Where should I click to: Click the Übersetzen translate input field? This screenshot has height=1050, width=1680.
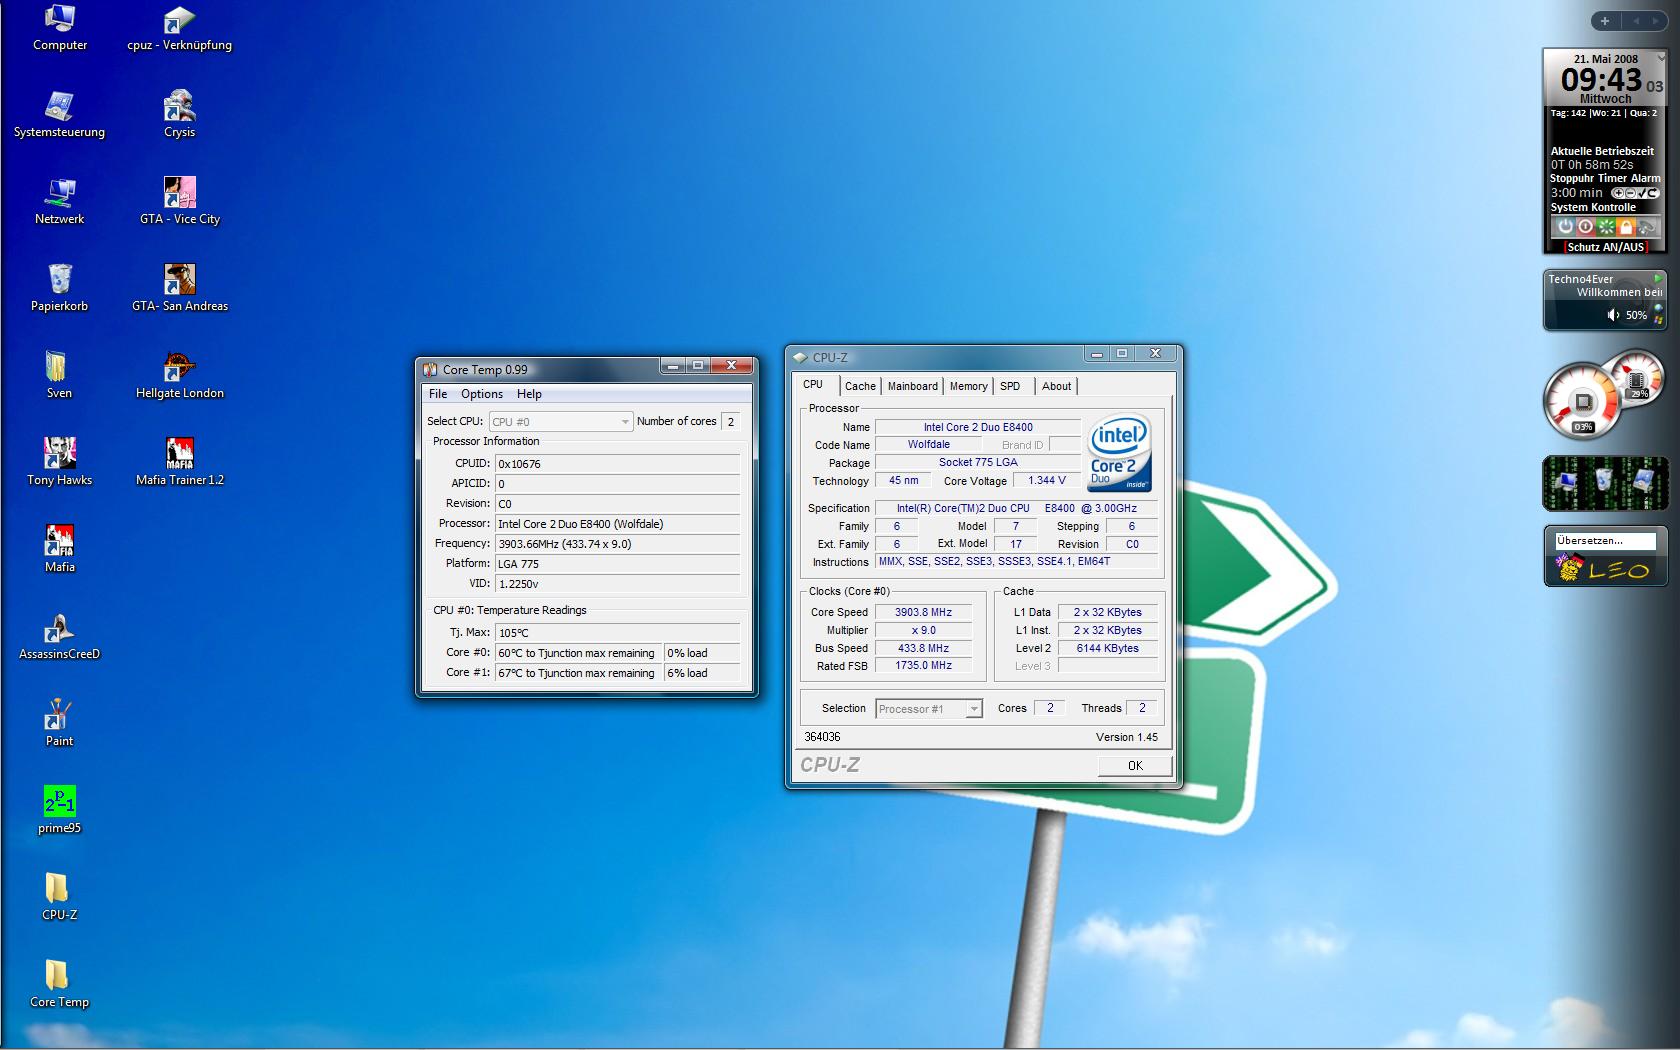pyautogui.click(x=1605, y=541)
